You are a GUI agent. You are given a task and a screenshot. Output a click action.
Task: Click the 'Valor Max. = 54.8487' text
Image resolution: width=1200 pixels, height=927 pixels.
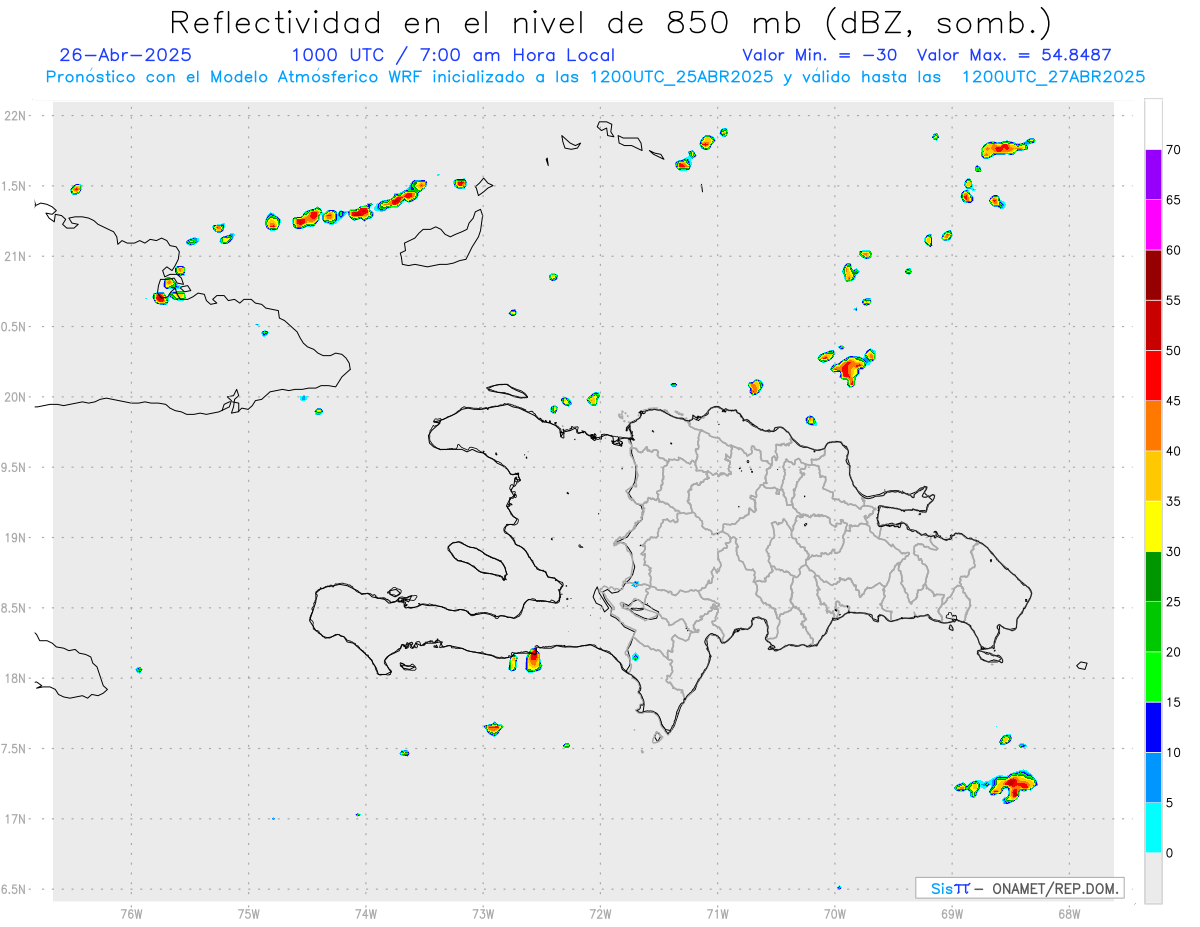1014,55
